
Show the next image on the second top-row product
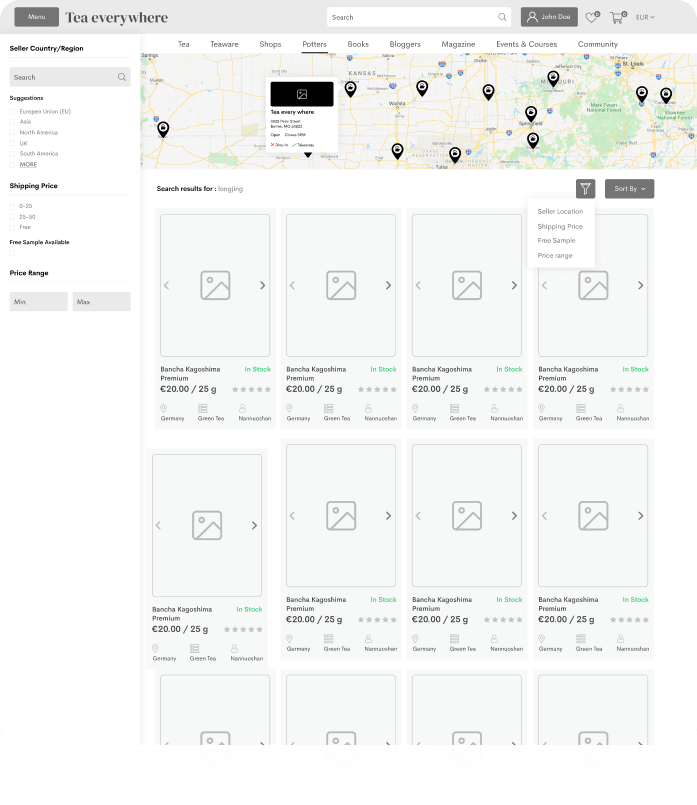(x=389, y=285)
